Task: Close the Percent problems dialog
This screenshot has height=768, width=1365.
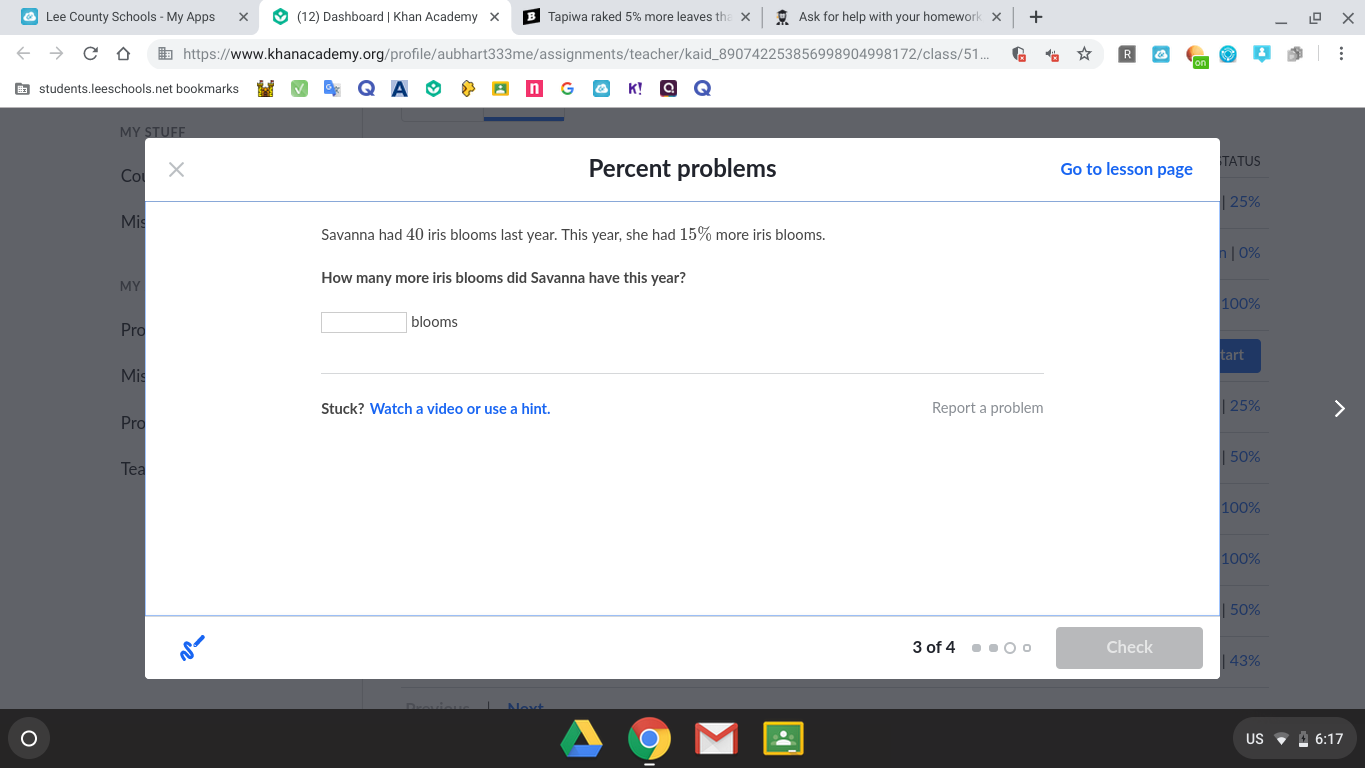Action: pyautogui.click(x=177, y=169)
